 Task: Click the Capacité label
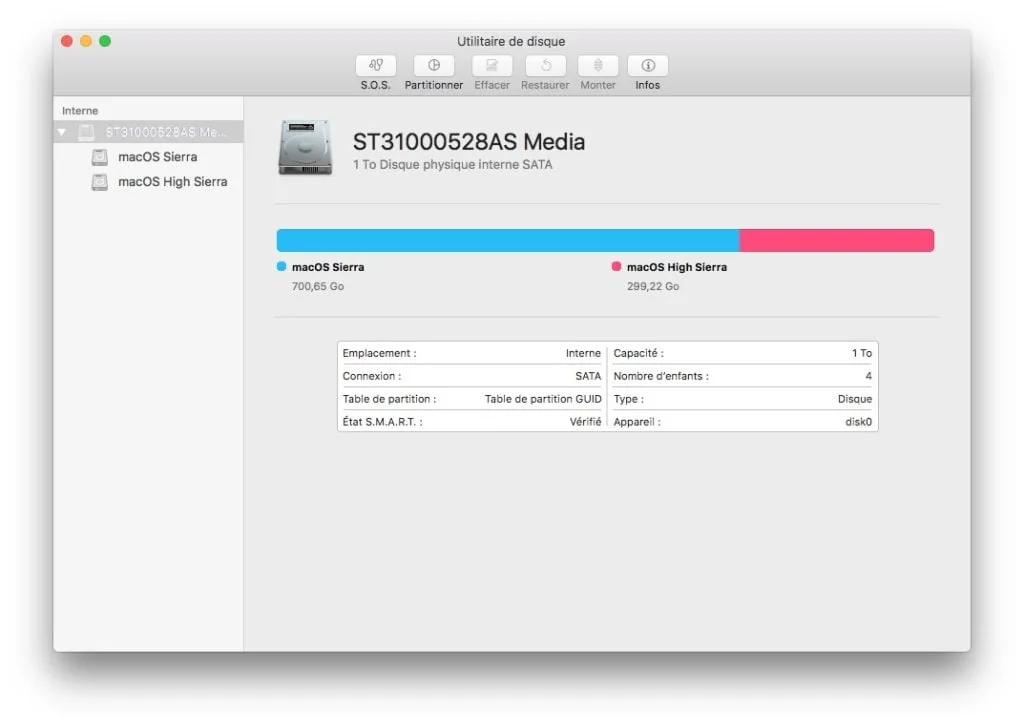click(639, 353)
